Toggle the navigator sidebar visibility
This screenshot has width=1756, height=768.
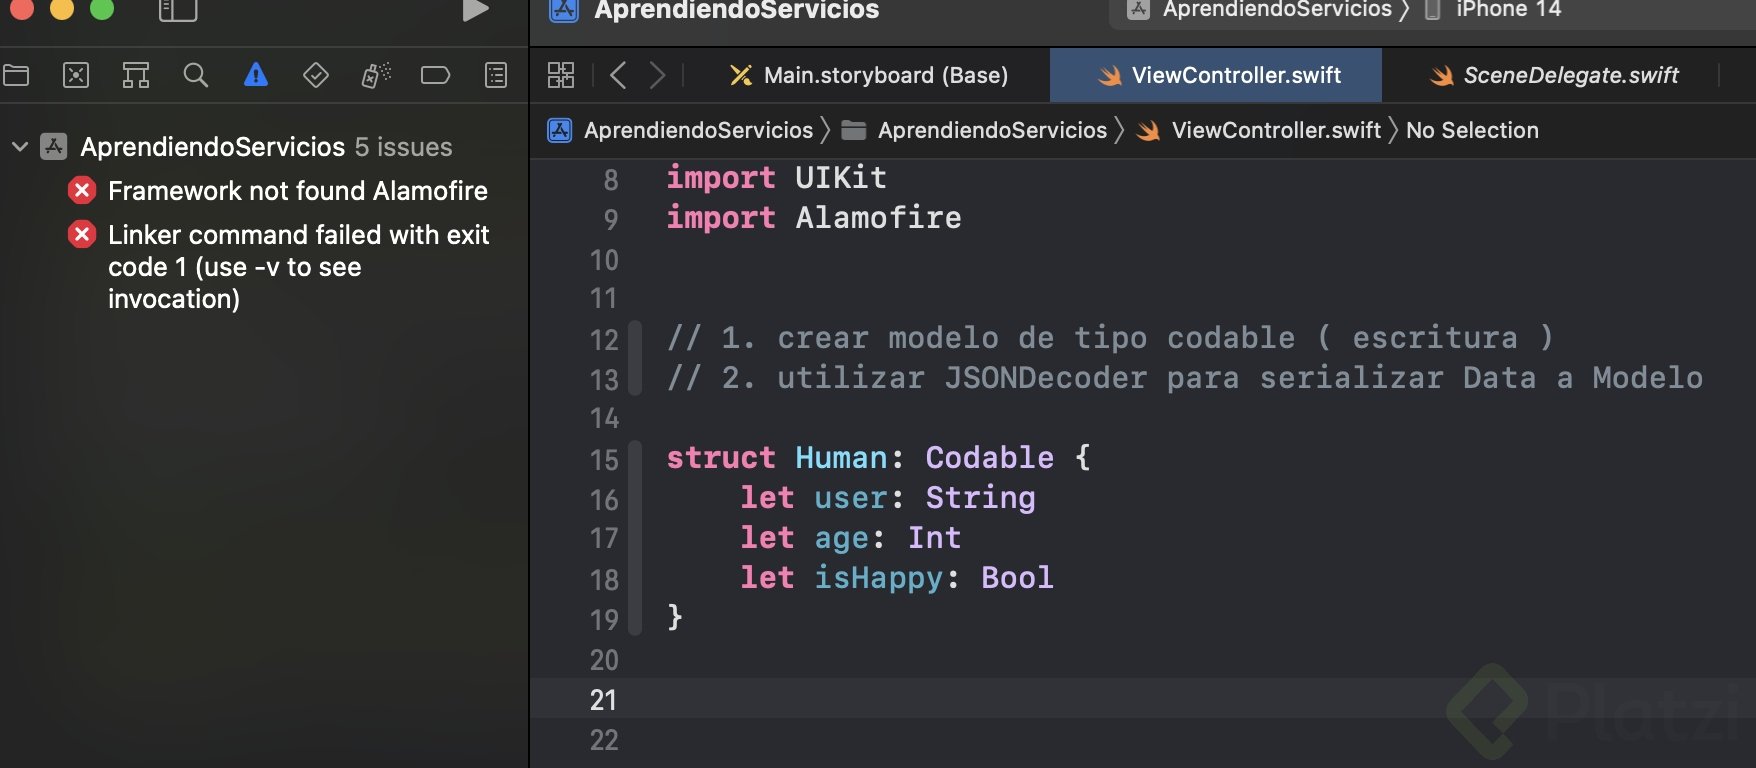pyautogui.click(x=178, y=10)
